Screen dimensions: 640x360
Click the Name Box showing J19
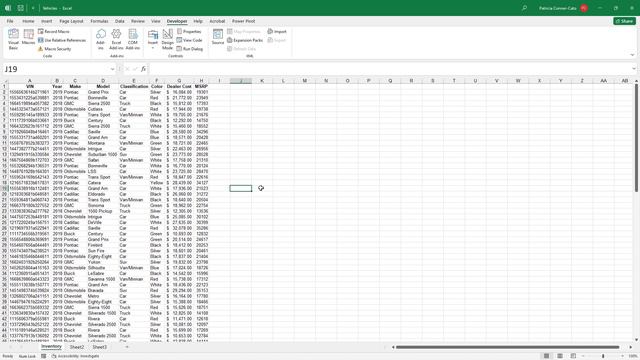(x=56, y=69)
